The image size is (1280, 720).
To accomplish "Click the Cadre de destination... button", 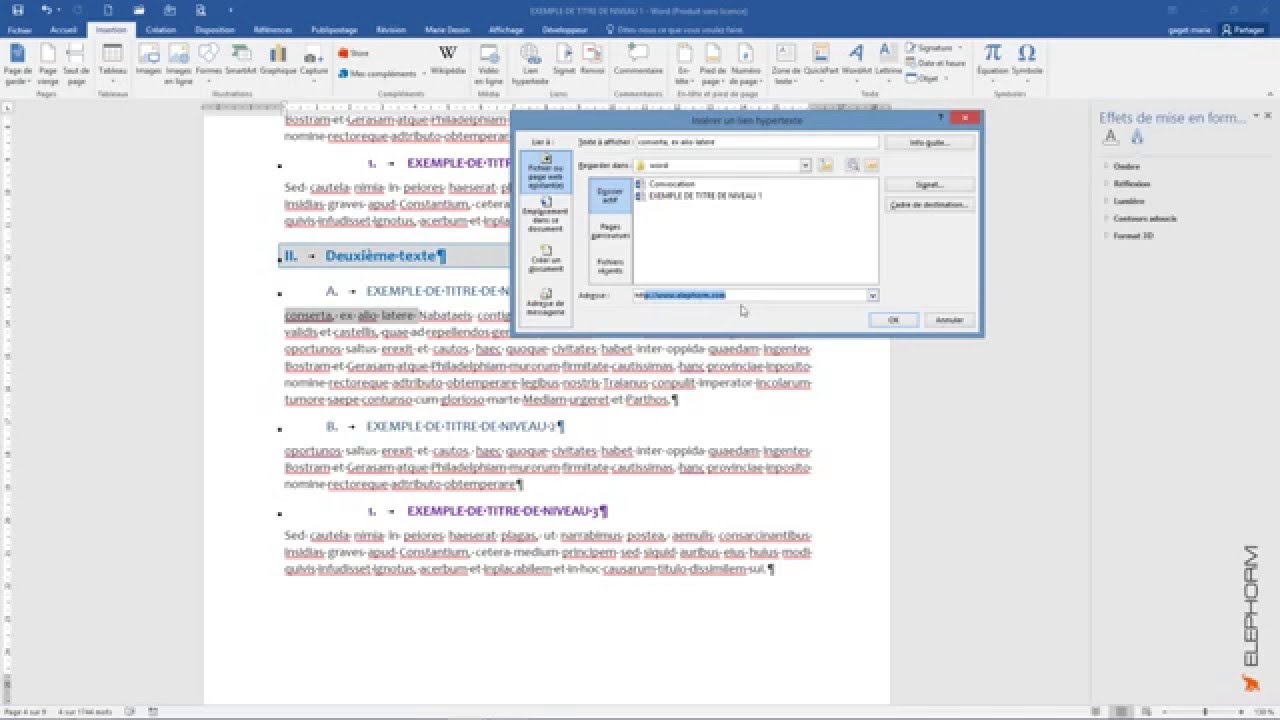I will coord(929,205).
